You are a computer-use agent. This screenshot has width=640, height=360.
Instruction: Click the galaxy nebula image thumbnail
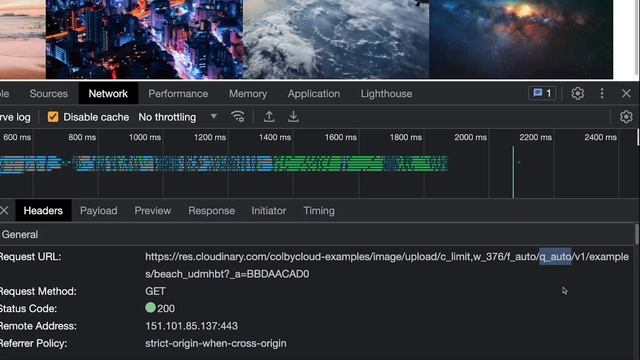(521, 39)
